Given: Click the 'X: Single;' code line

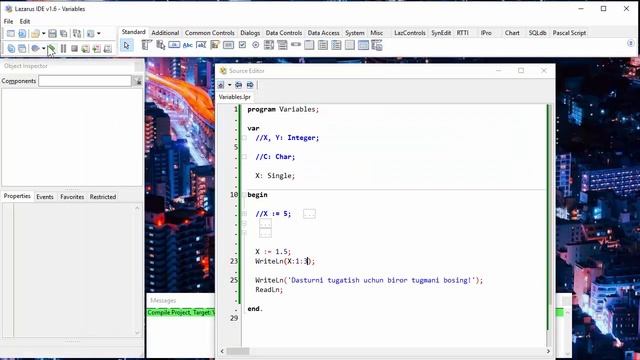Looking at the screenshot, I should [x=275, y=176].
